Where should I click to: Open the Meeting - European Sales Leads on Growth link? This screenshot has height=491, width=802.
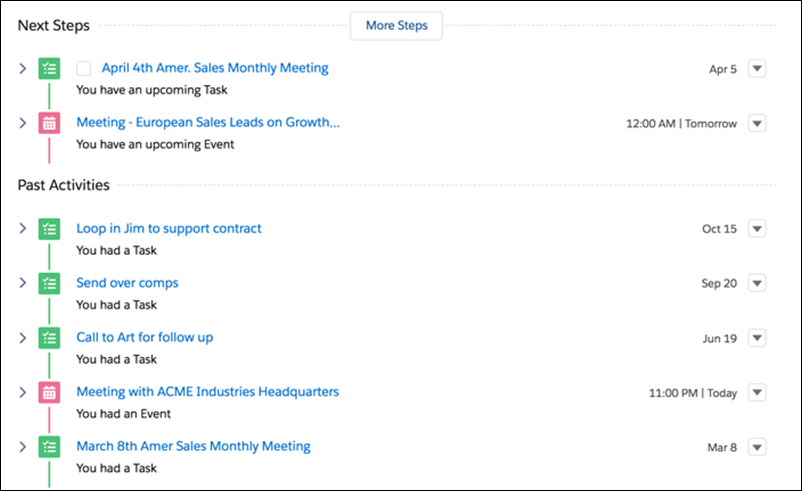coord(208,122)
